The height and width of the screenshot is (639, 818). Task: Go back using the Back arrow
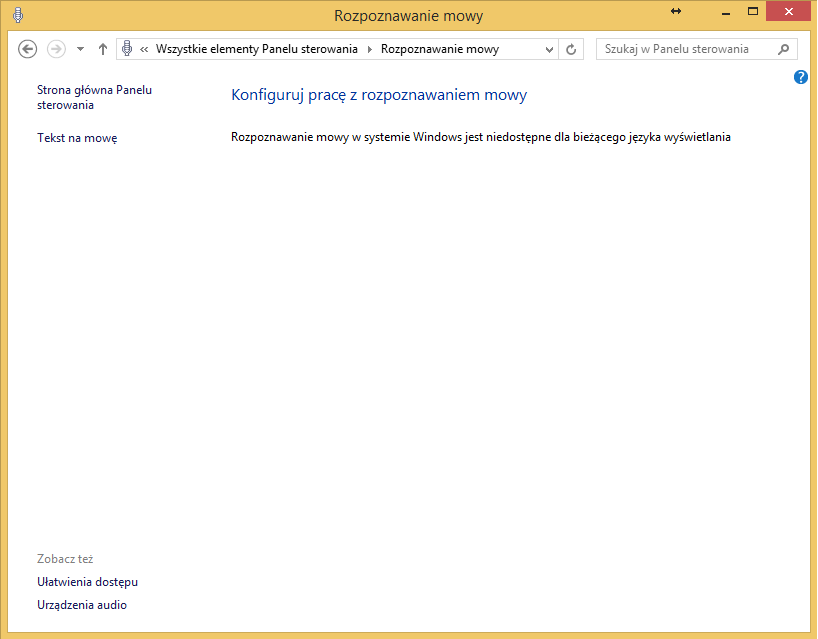pos(27,49)
